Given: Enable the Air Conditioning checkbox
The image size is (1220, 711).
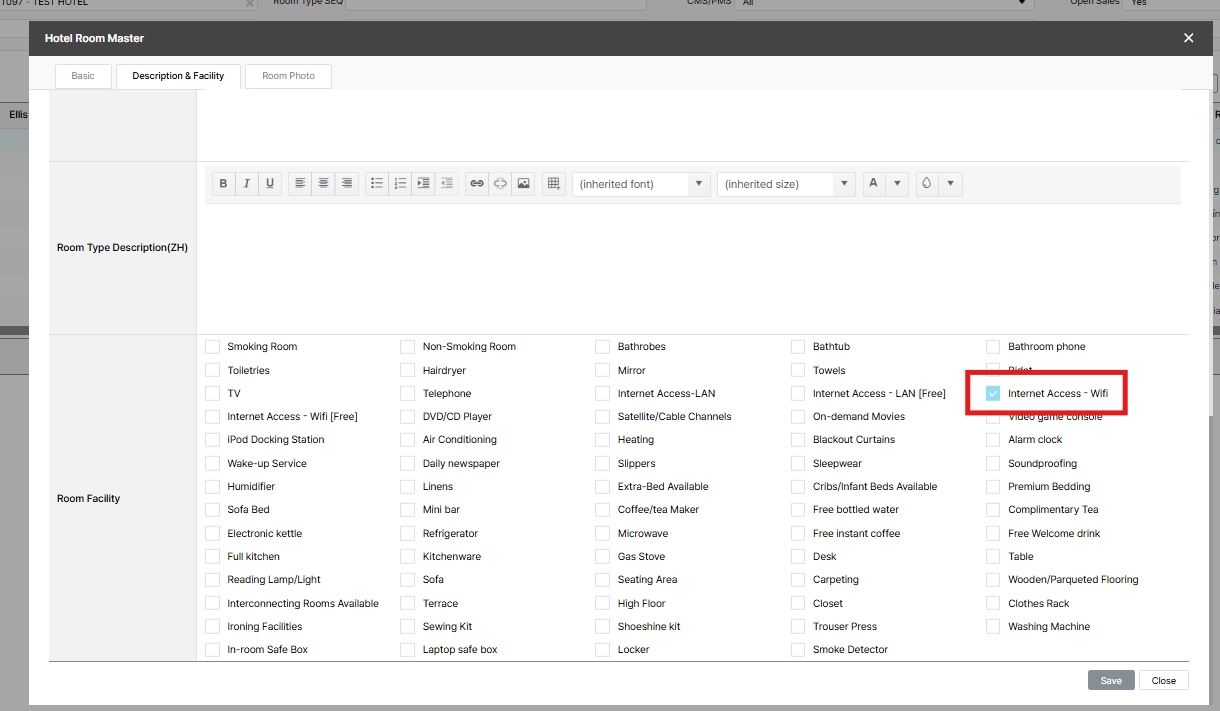Looking at the screenshot, I should coord(407,440).
